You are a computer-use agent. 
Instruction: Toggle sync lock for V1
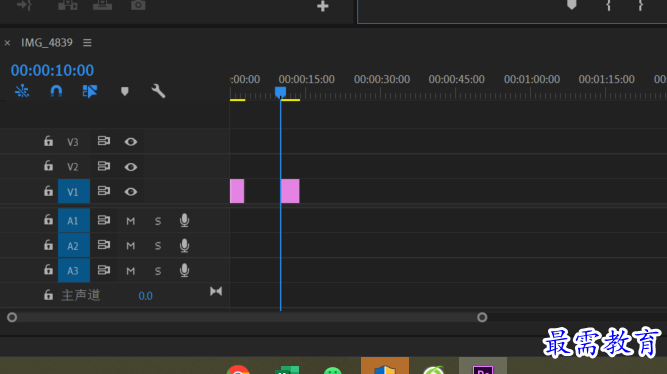click(104, 191)
